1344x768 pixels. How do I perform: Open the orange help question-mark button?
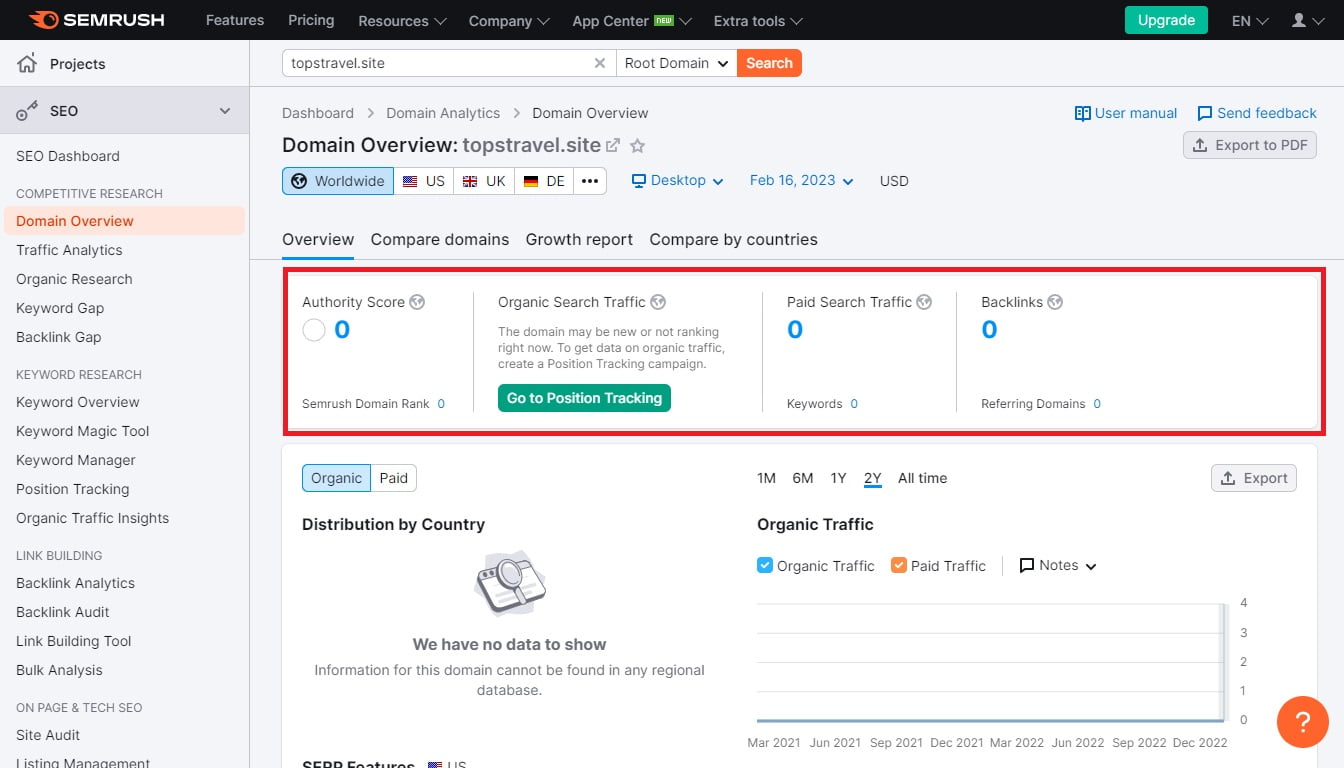pos(1303,721)
